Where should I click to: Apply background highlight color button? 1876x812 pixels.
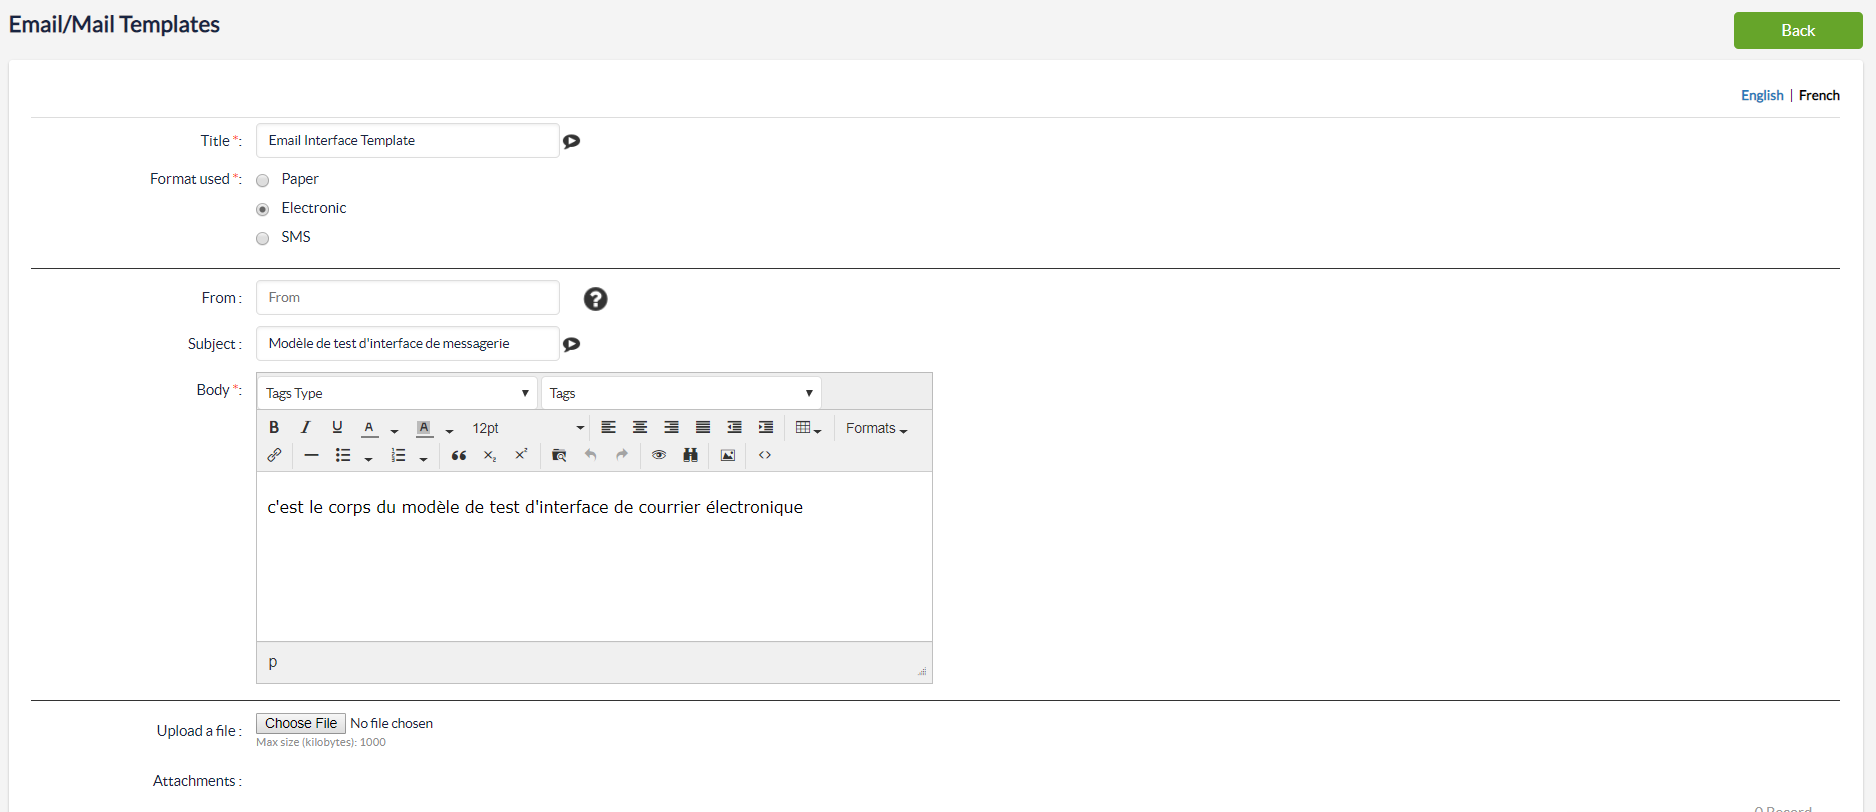click(424, 428)
